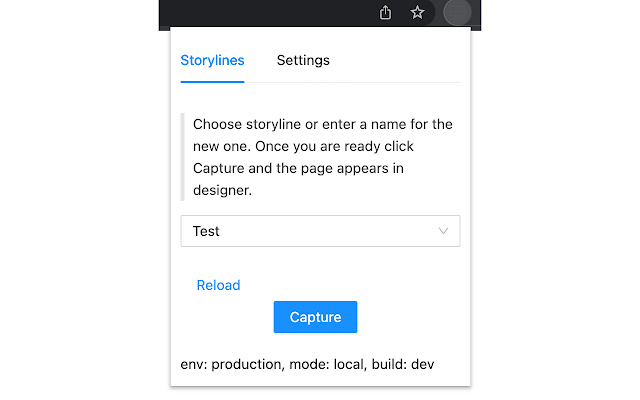Click the "Test" value text in selector

[206, 231]
